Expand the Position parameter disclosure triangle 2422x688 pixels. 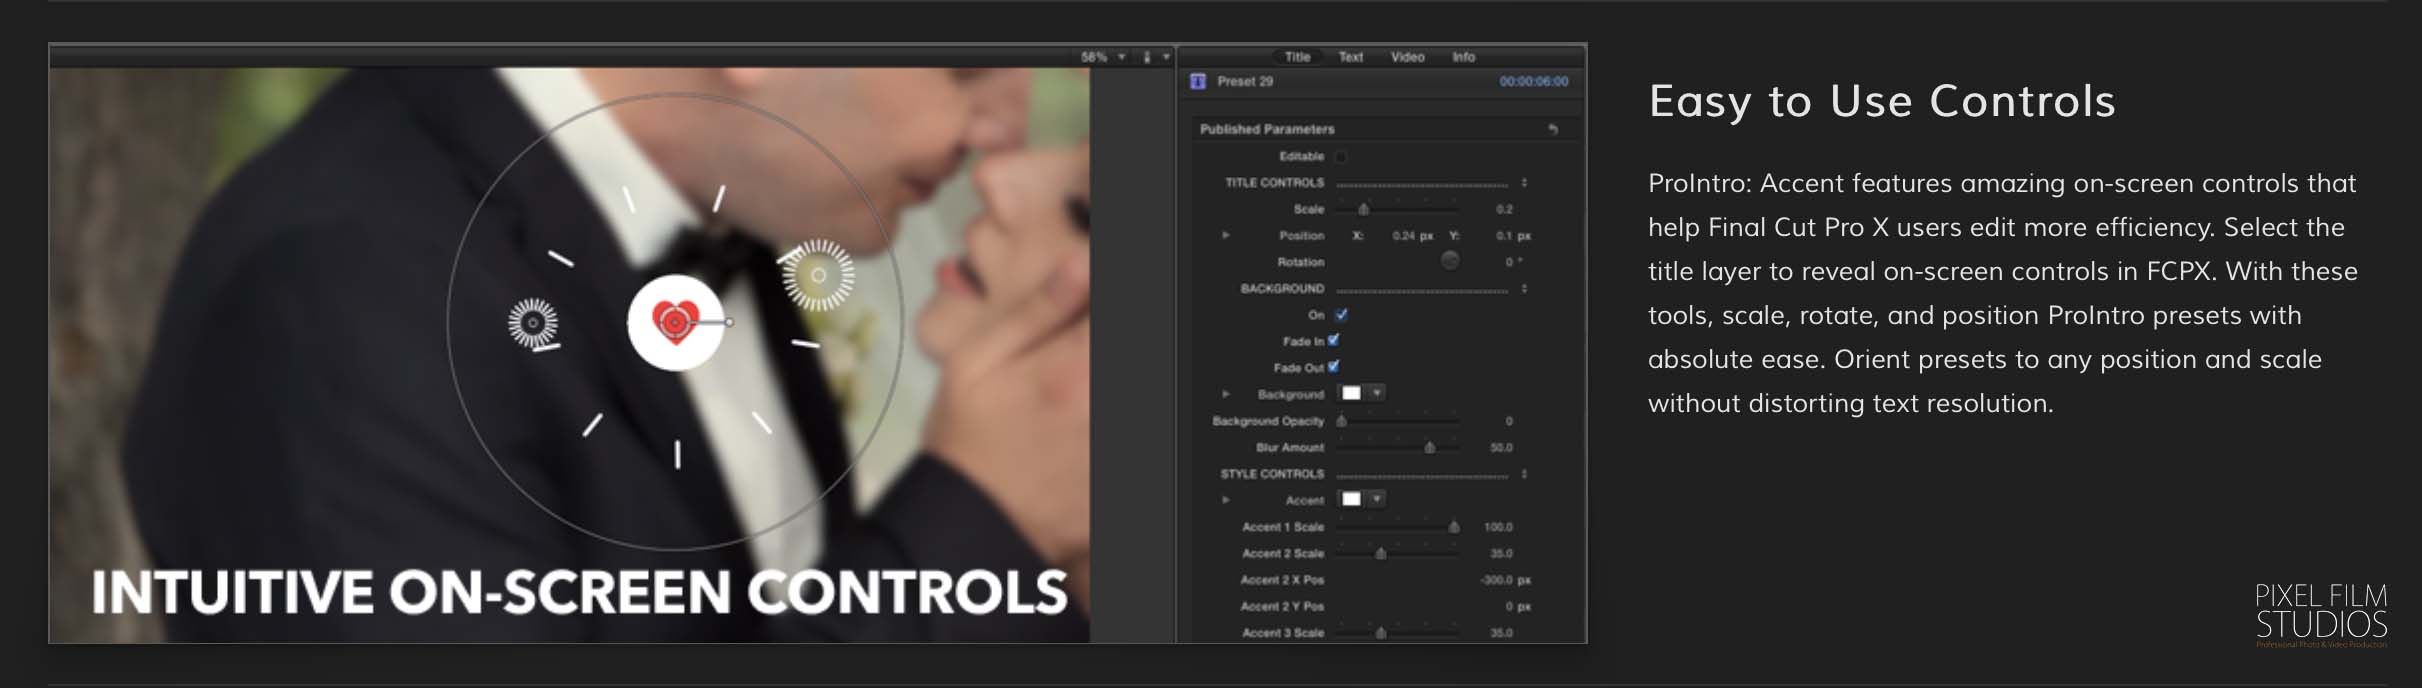1225,235
